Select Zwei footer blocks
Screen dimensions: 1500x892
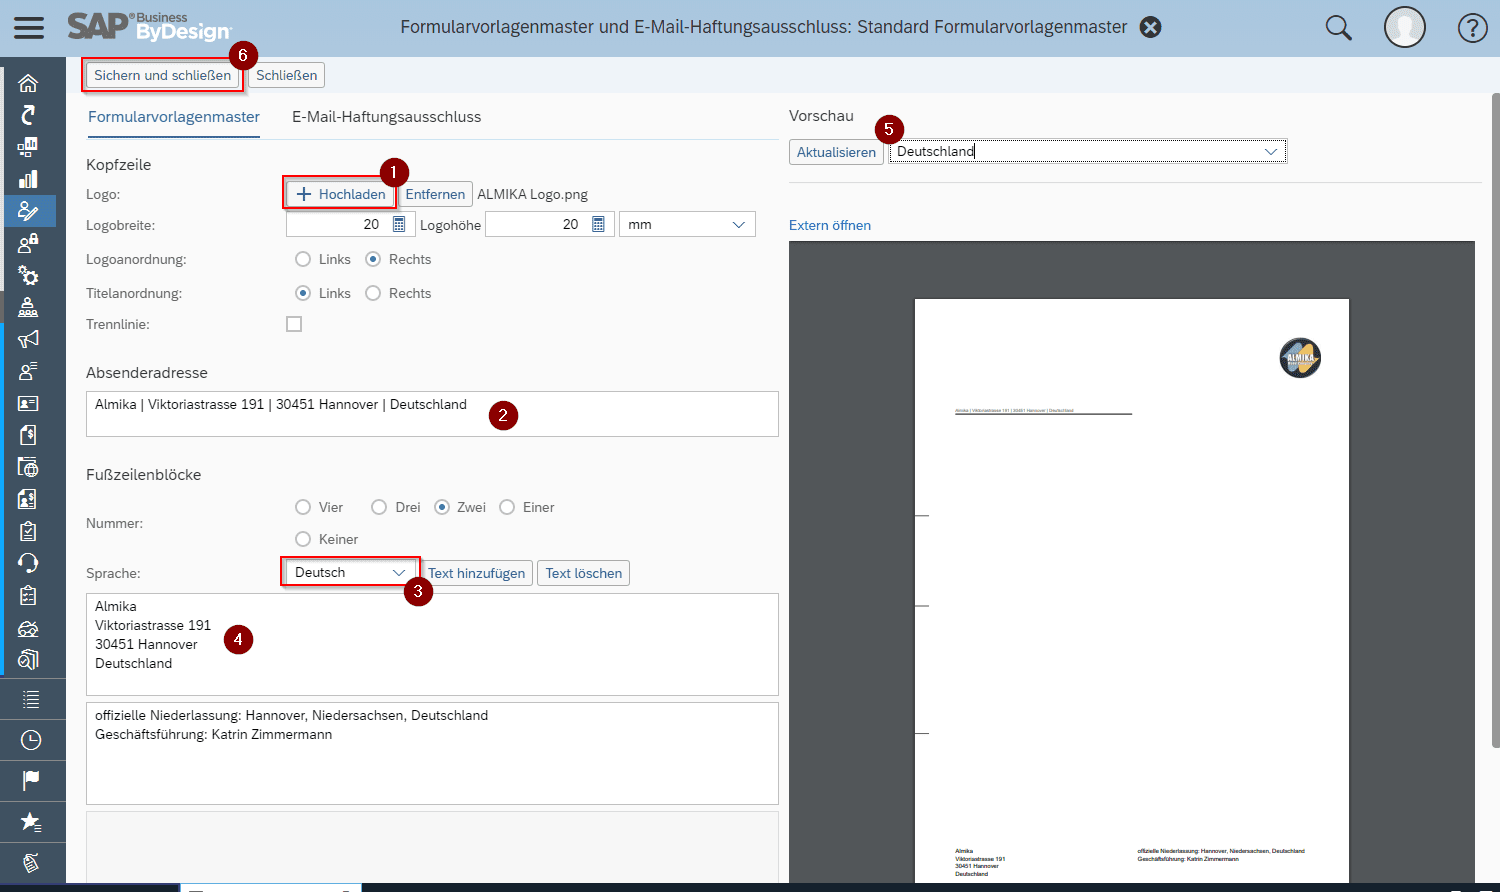click(442, 507)
